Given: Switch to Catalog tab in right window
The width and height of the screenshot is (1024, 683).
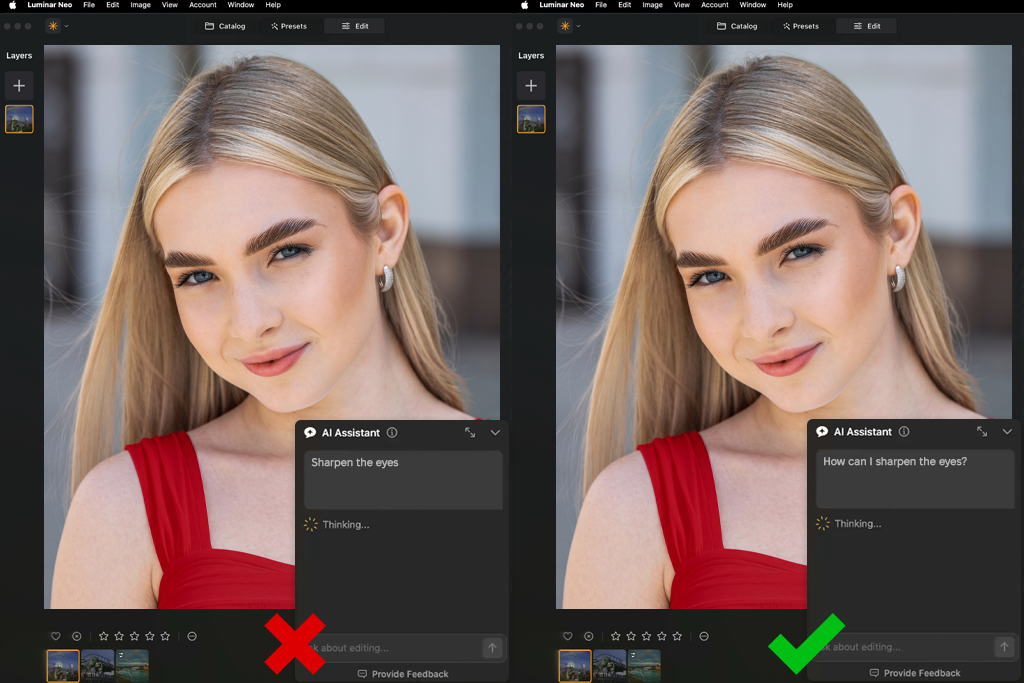Looking at the screenshot, I should 737,26.
